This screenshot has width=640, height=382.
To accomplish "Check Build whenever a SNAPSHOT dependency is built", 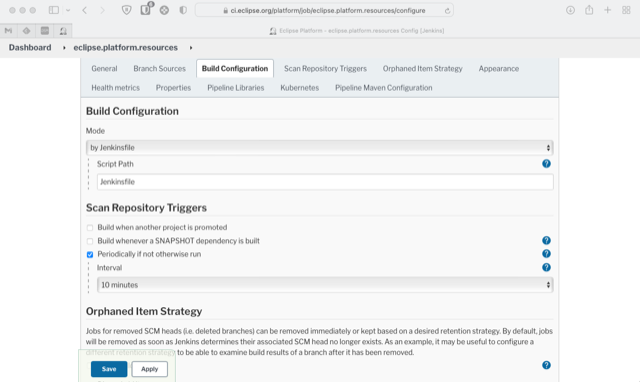I will [90, 241].
